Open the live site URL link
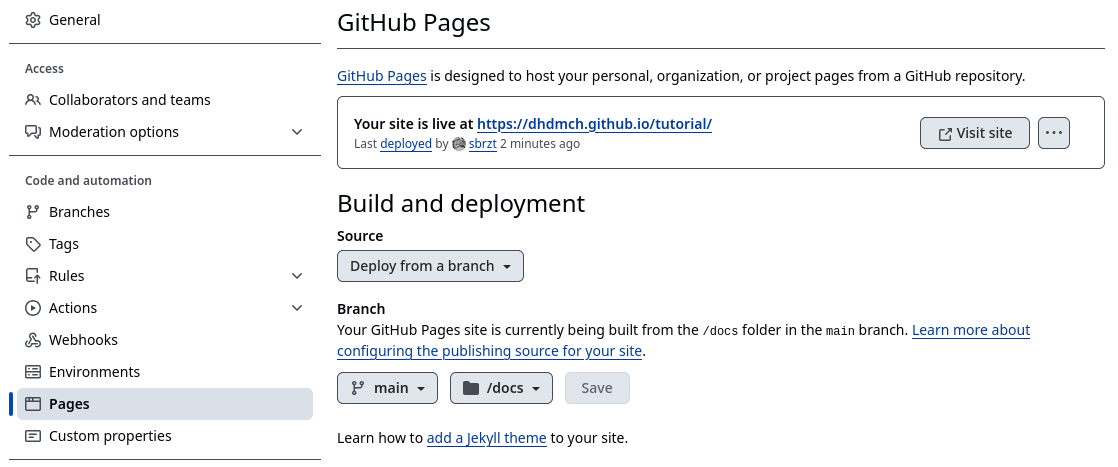 pos(594,124)
